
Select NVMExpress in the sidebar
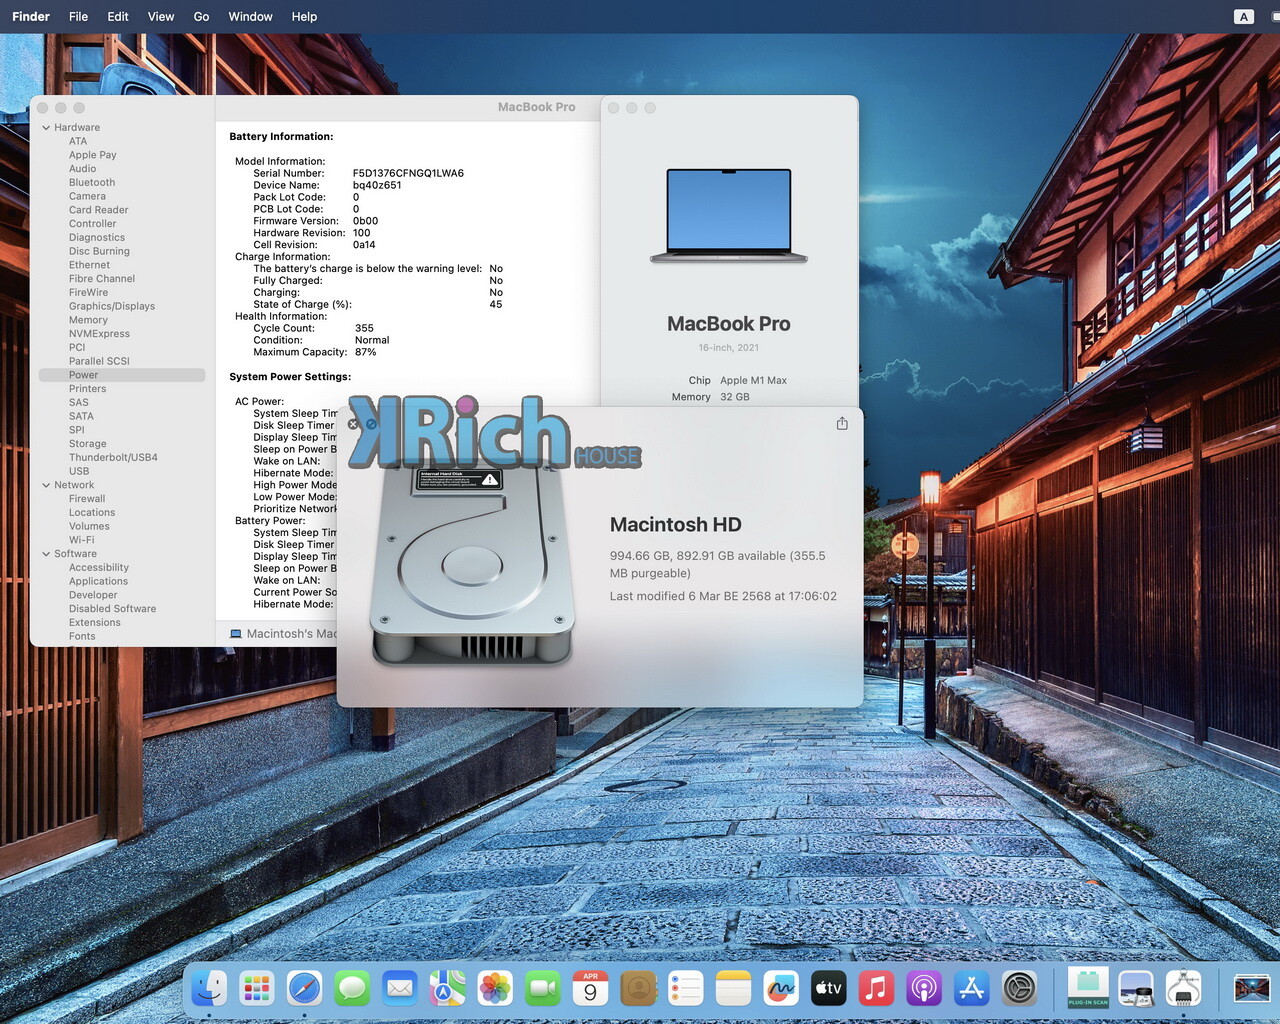(x=99, y=334)
